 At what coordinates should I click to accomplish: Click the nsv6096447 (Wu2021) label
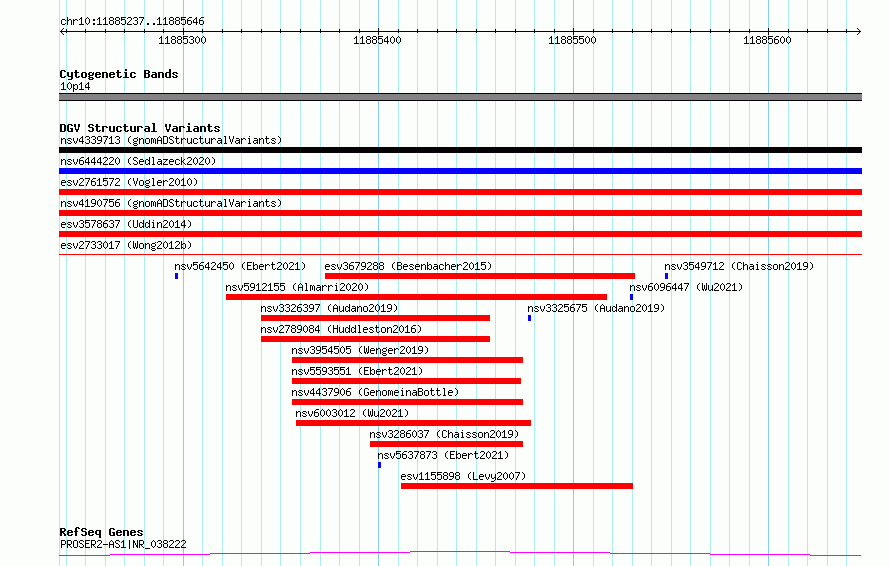(686, 287)
